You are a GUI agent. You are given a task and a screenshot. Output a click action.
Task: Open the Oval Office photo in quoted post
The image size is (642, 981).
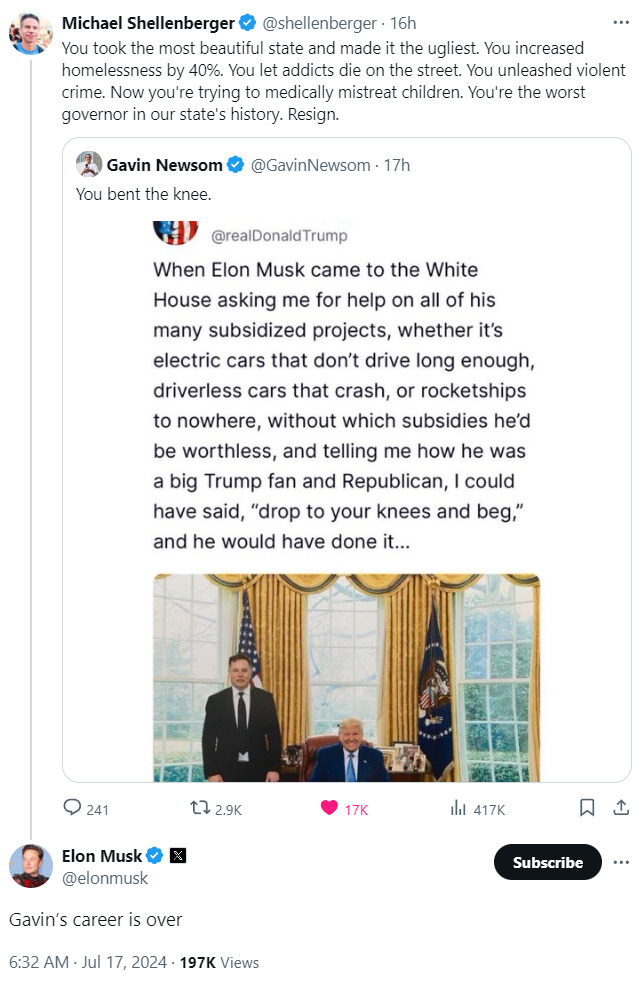[346, 677]
